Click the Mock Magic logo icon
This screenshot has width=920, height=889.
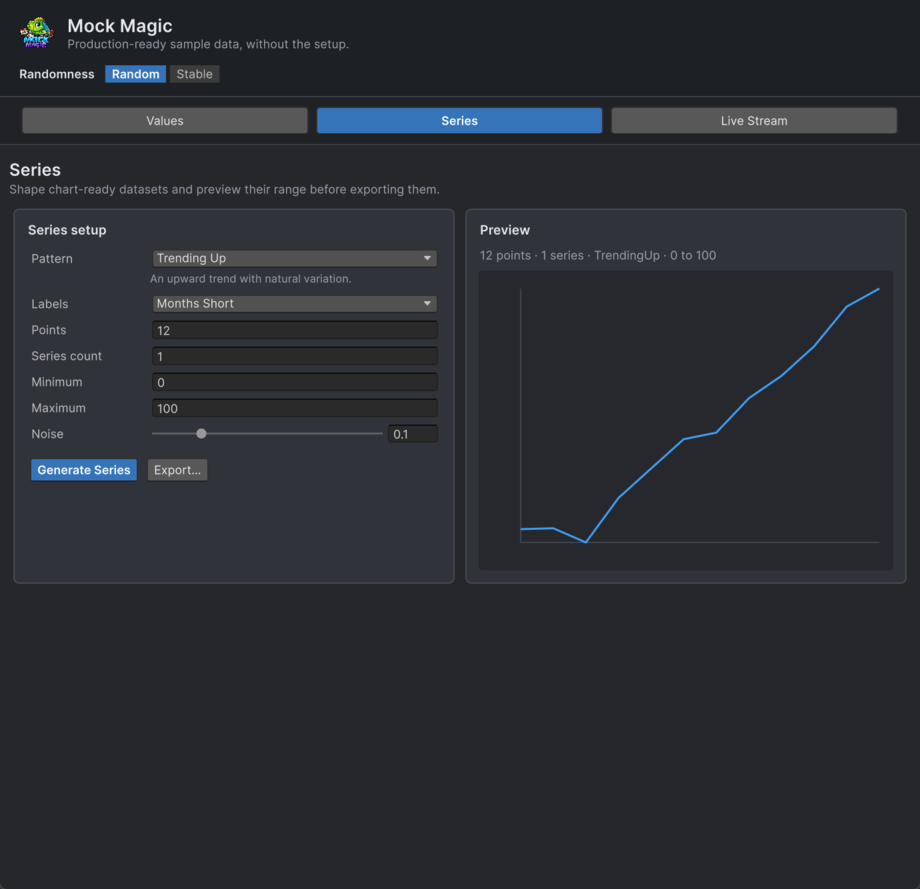click(36, 33)
